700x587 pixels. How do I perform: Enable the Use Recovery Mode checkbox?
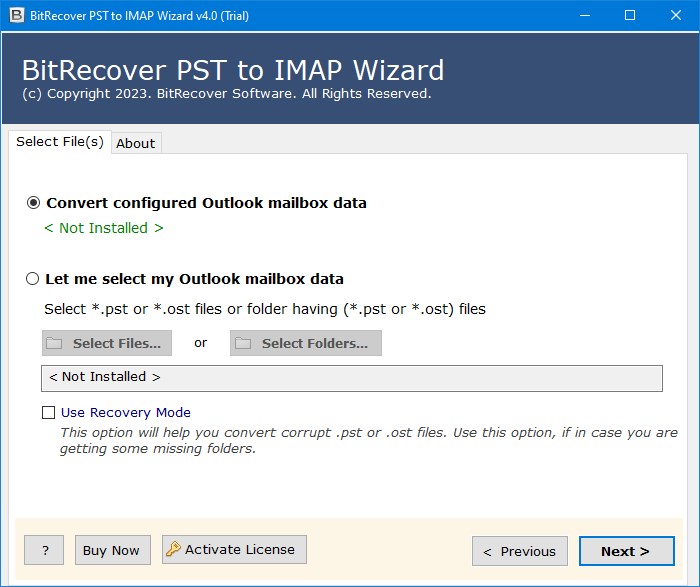pos(48,412)
